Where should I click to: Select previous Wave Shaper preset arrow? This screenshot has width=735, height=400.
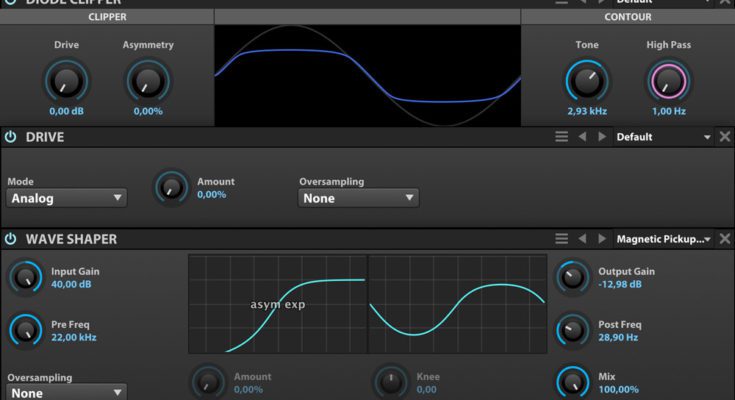pos(583,239)
